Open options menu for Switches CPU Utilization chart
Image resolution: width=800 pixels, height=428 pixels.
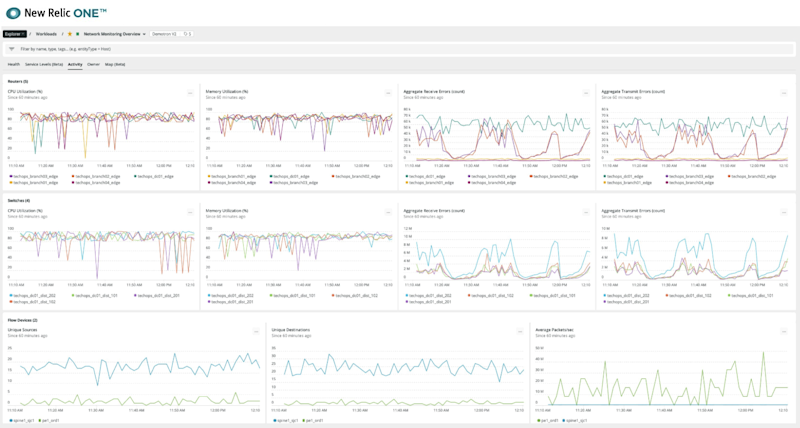pos(190,212)
